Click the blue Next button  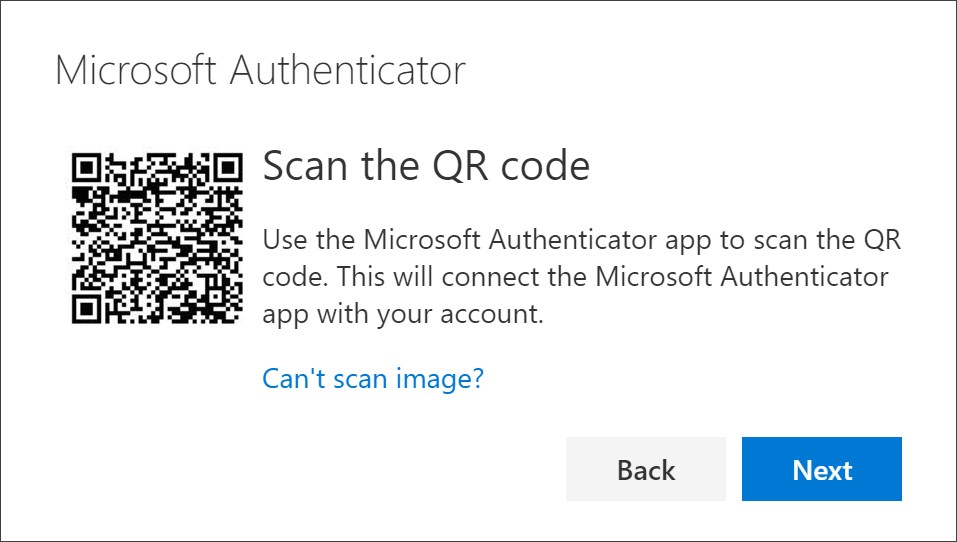coord(822,469)
